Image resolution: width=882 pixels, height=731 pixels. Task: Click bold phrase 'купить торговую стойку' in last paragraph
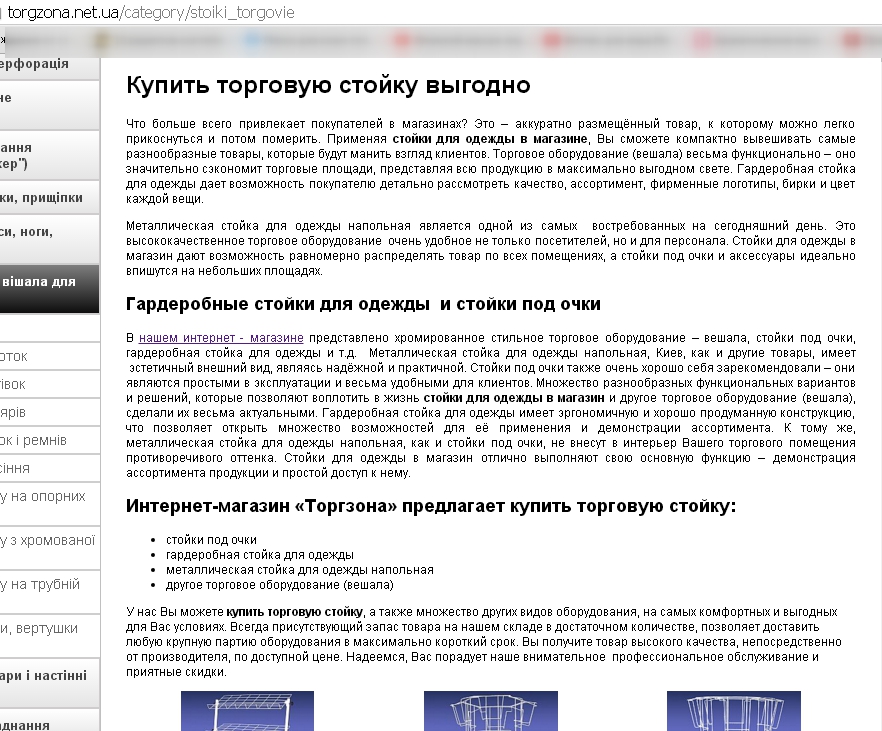click(x=295, y=612)
